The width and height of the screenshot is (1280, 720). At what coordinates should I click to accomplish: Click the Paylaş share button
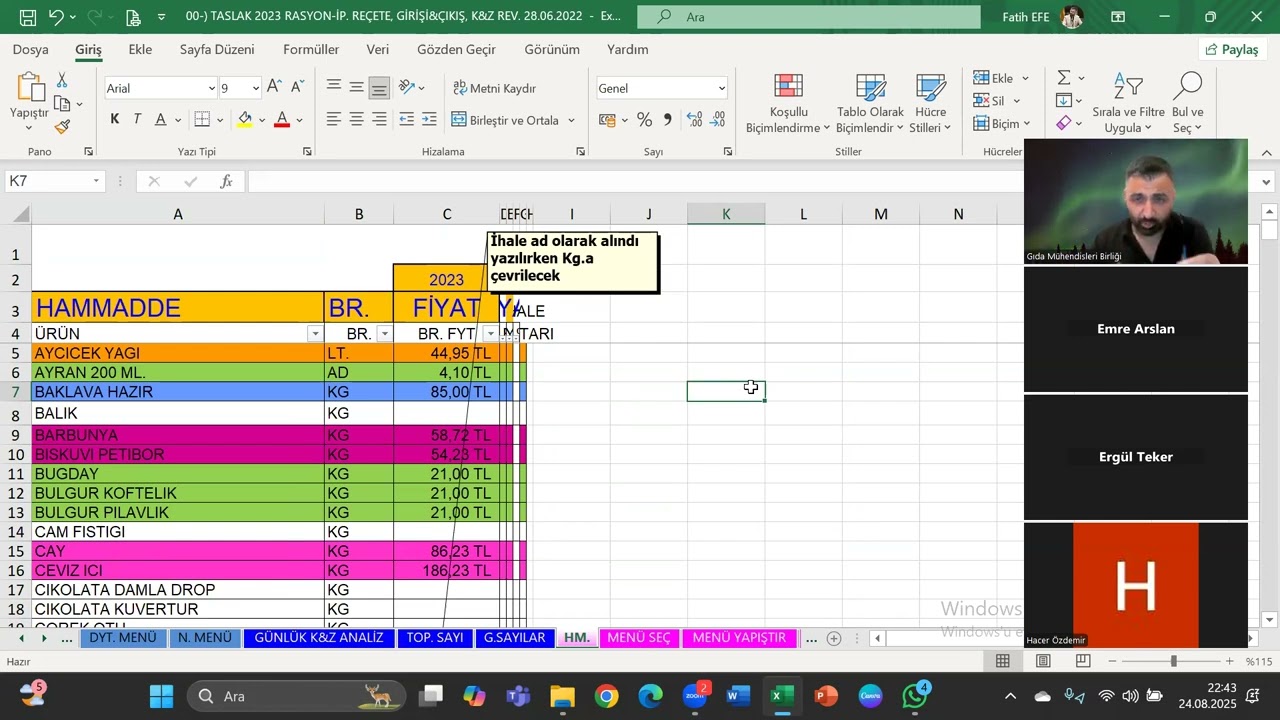pyautogui.click(x=1232, y=49)
